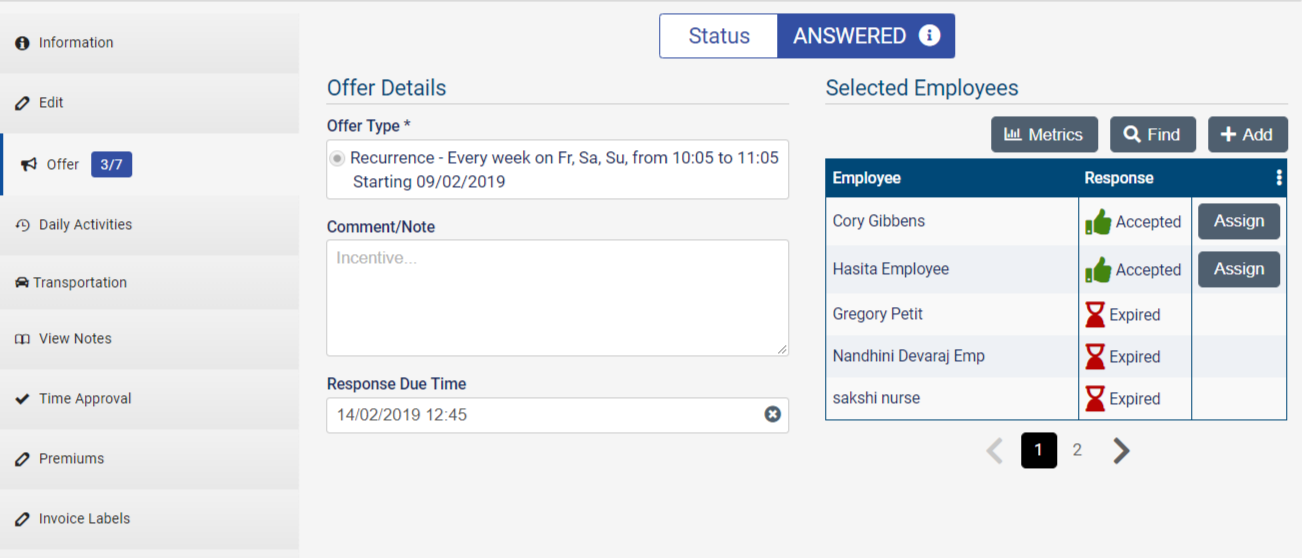Click the Find employees button

(1152, 135)
